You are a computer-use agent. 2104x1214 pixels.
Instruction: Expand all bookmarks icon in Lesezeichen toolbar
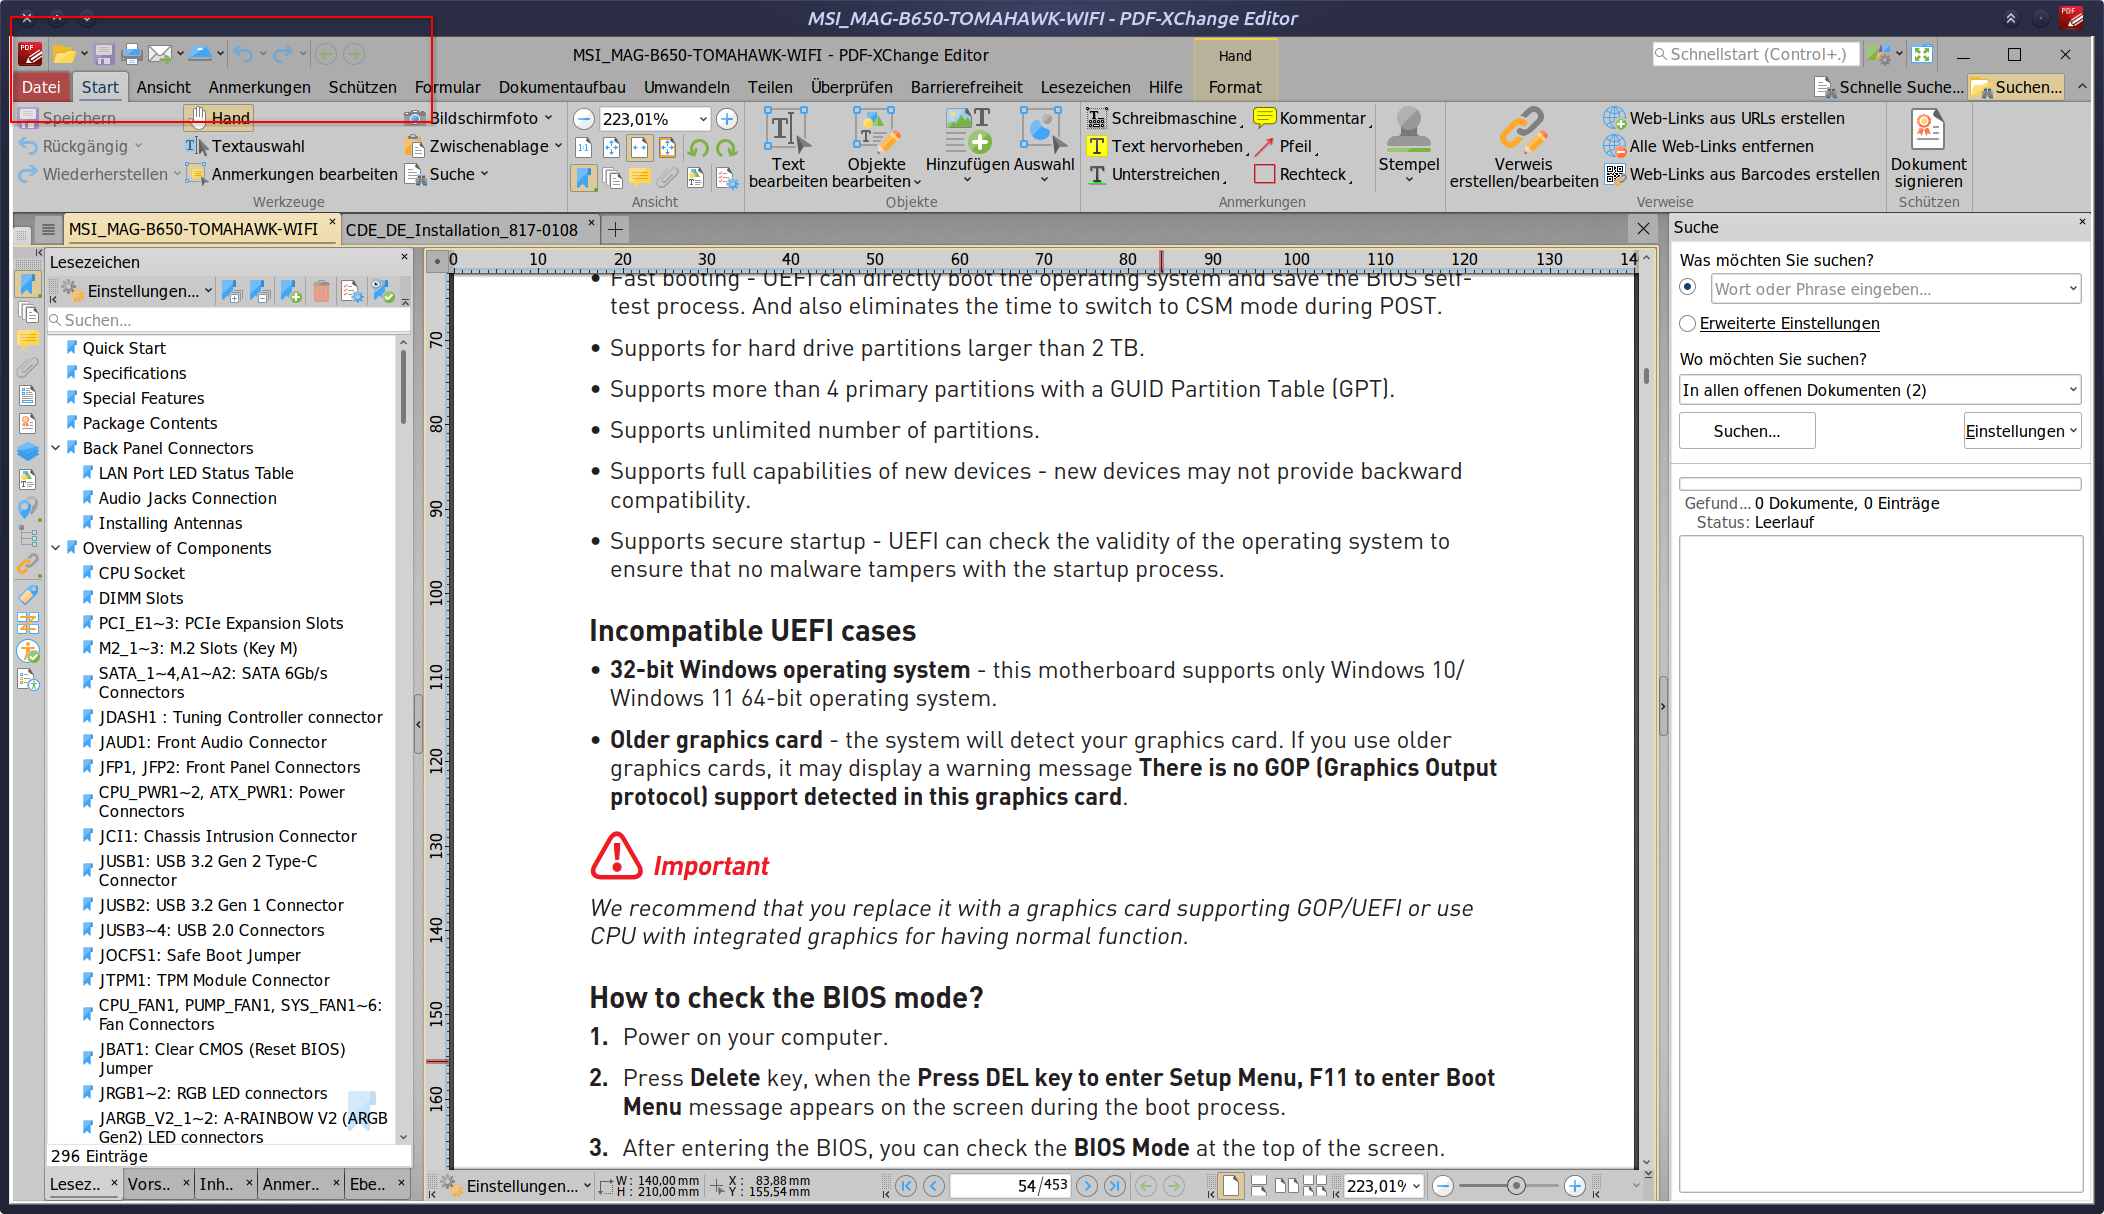[231, 291]
